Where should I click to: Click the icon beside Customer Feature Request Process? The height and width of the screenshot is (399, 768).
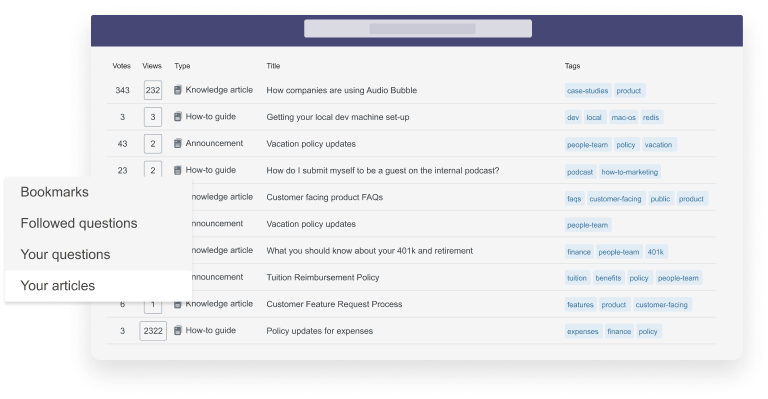point(178,304)
